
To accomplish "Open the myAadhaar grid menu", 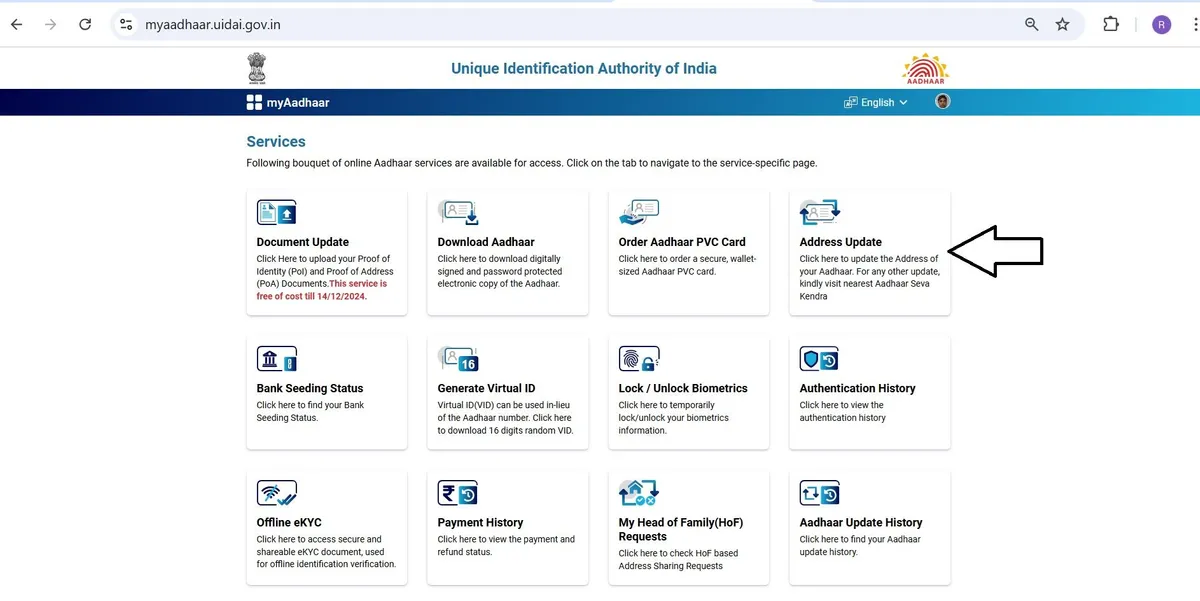I will (254, 102).
